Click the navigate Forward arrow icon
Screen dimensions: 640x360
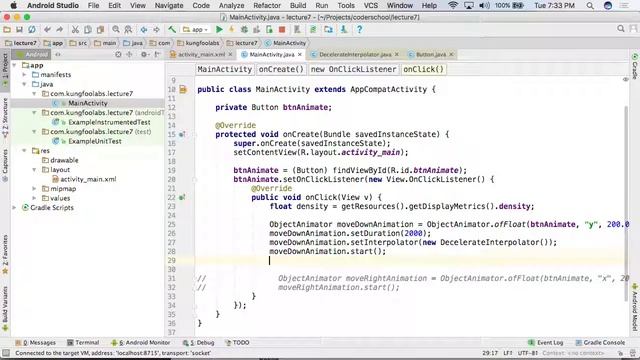pyautogui.click(x=156, y=29)
